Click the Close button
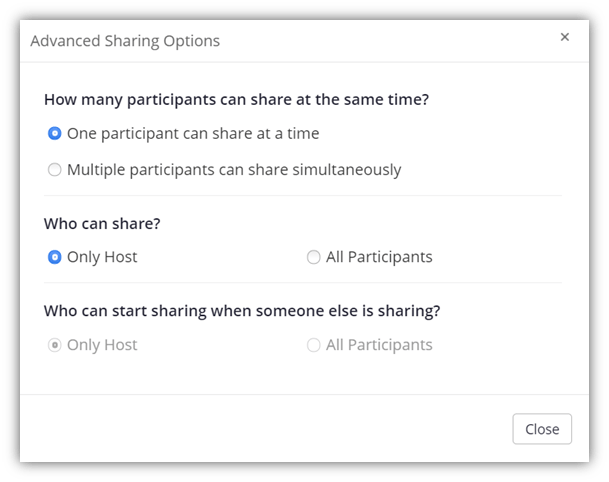The width and height of the screenshot is (609, 482). (x=542, y=429)
